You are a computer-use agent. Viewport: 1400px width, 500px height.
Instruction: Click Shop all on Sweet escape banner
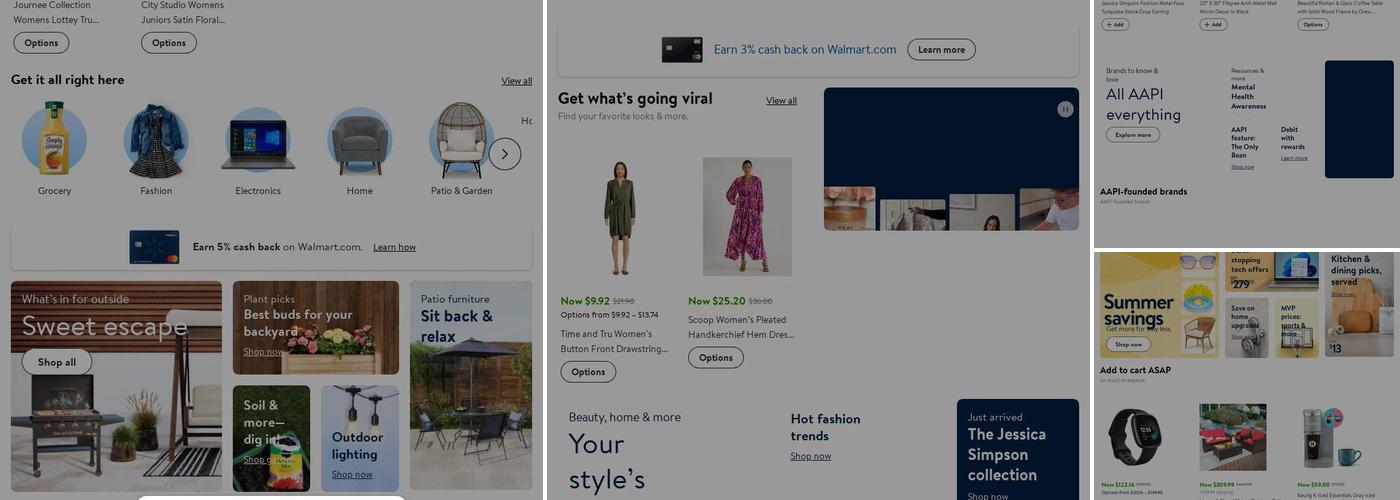pos(57,362)
